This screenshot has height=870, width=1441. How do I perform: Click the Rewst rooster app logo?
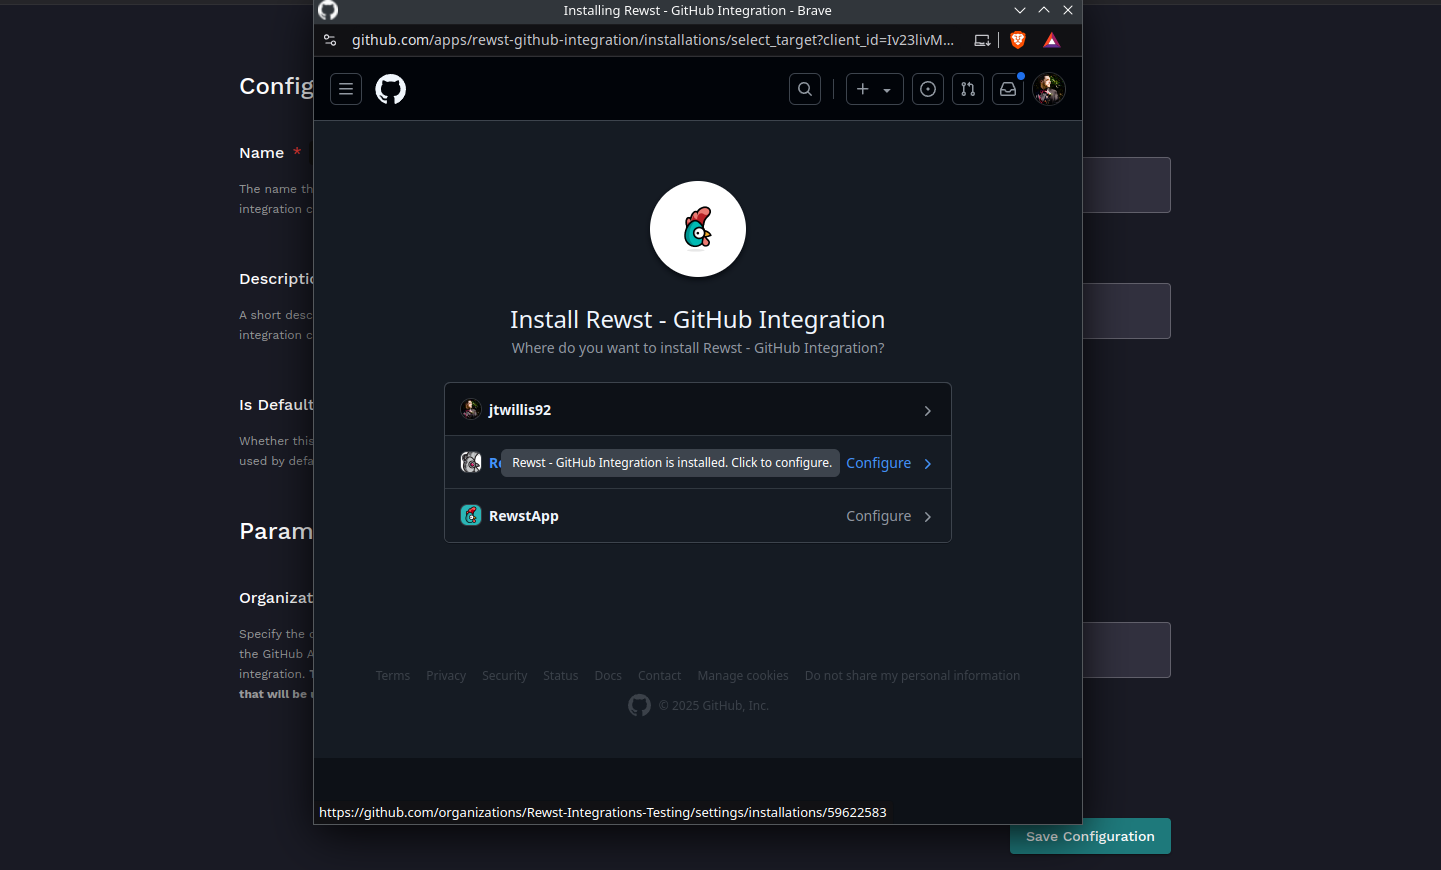pos(698,229)
